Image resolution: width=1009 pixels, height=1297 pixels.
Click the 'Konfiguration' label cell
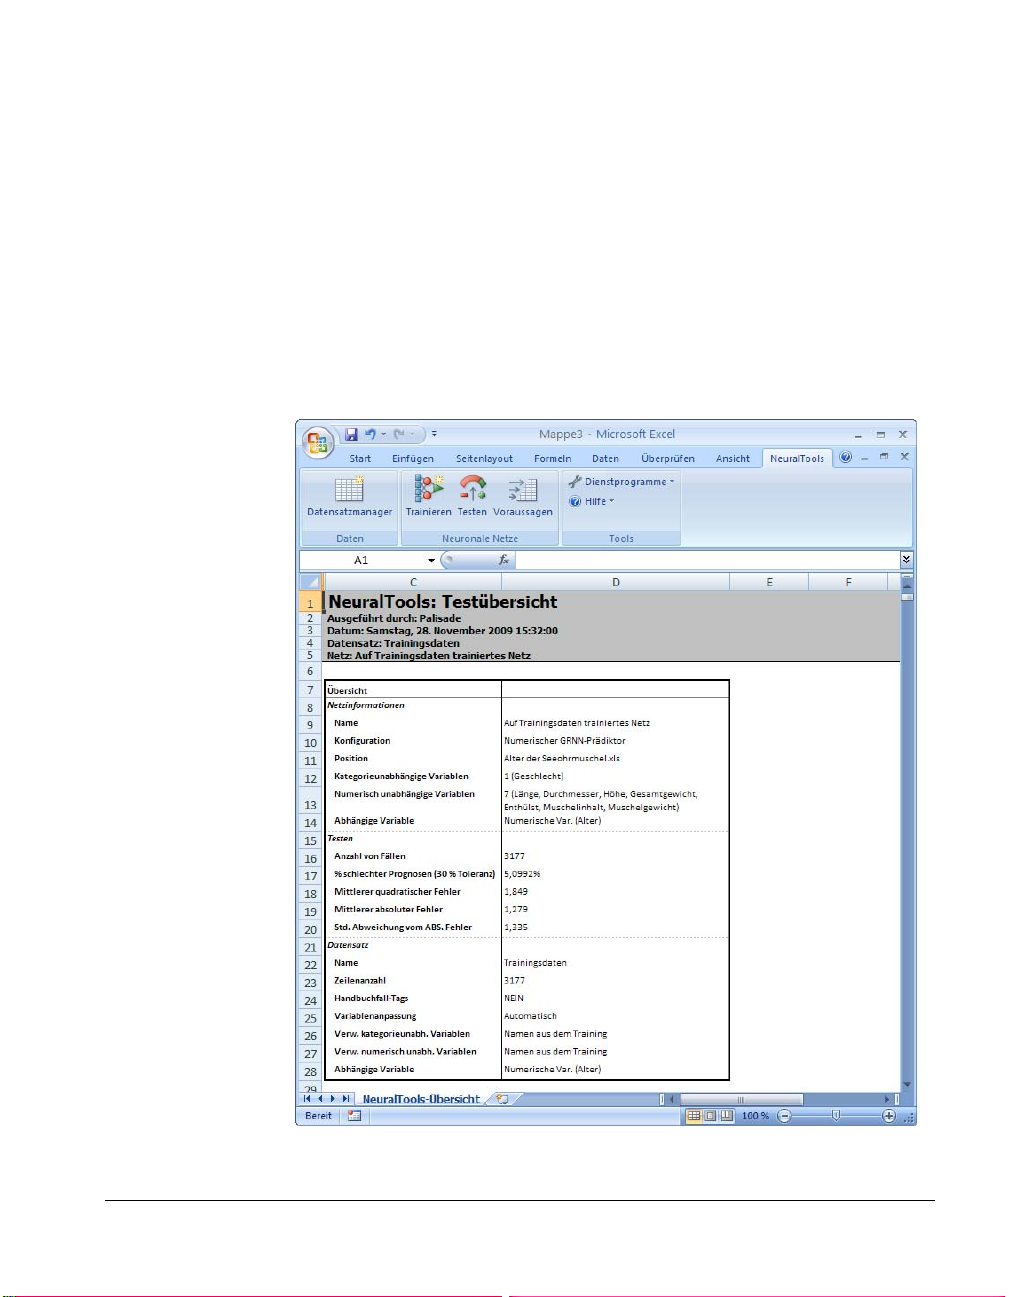pyautogui.click(x=362, y=741)
